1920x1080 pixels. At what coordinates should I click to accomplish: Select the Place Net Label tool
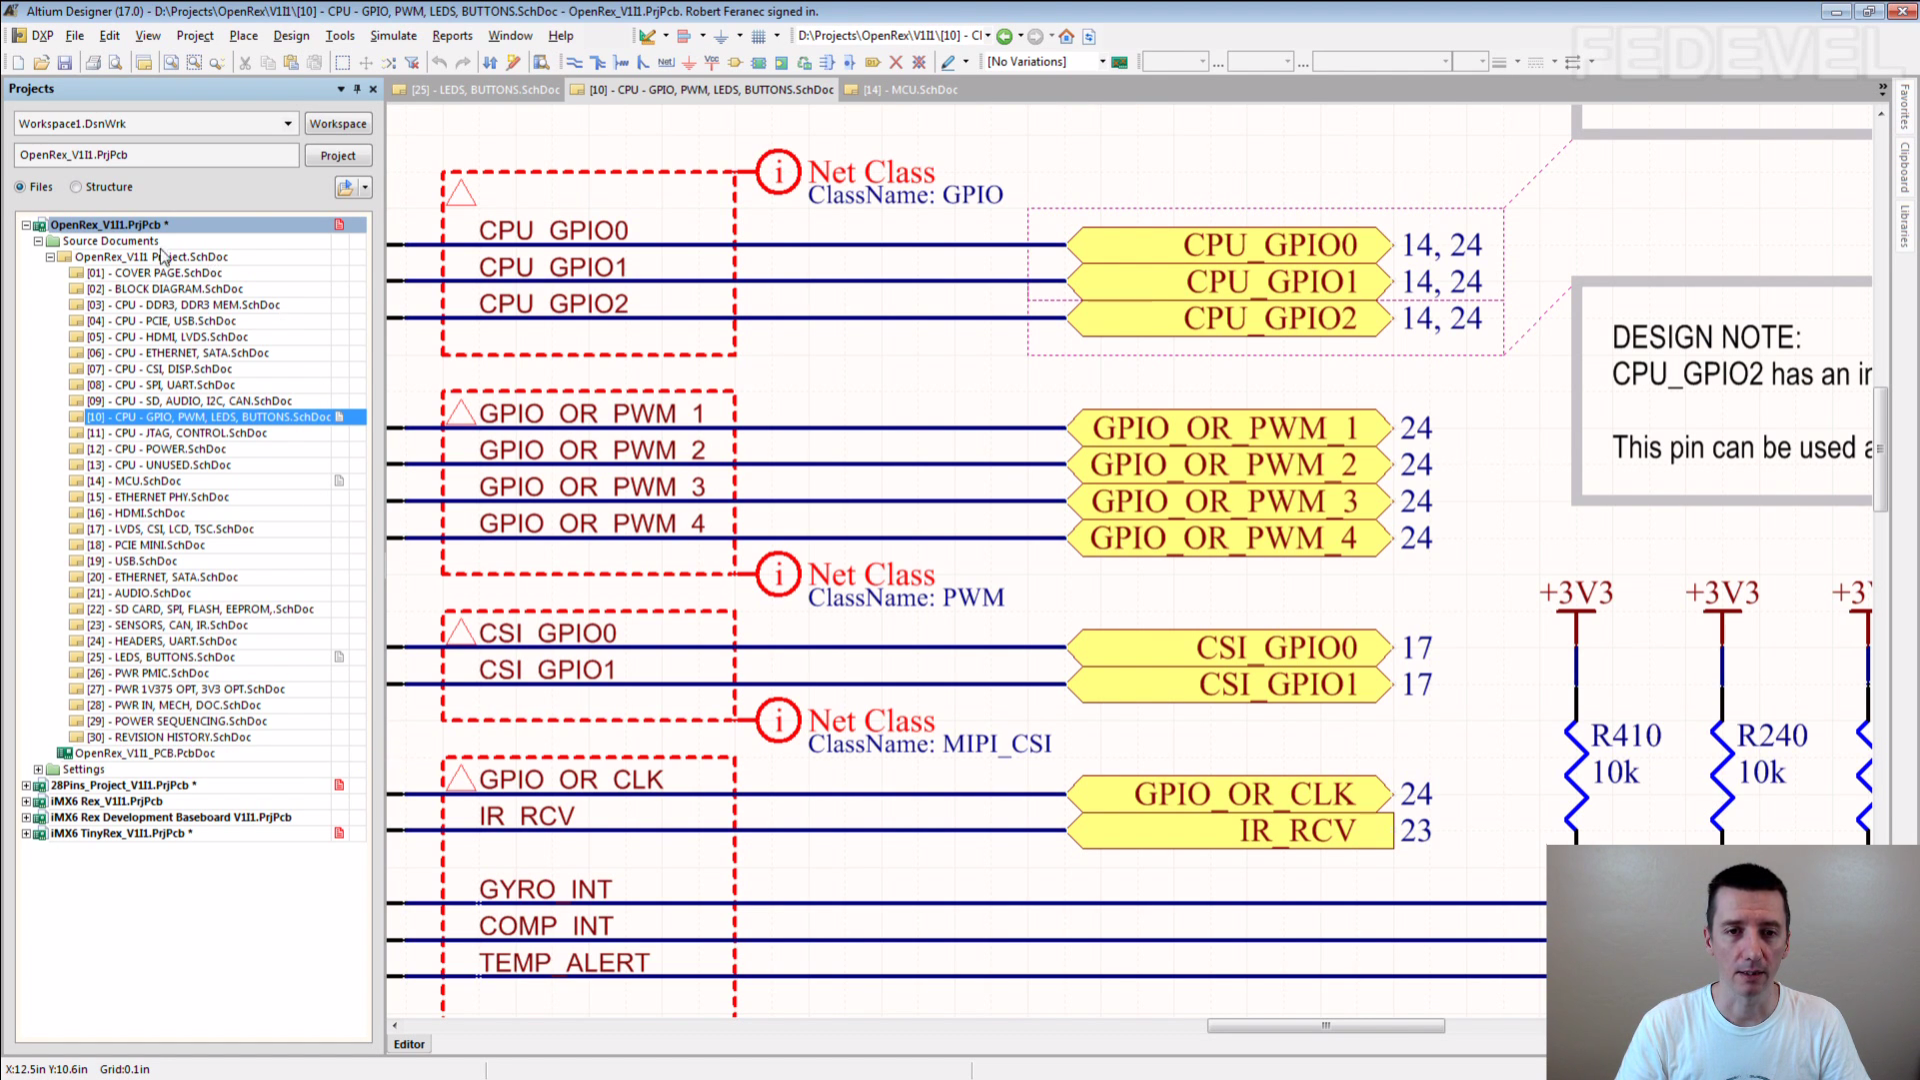click(666, 63)
